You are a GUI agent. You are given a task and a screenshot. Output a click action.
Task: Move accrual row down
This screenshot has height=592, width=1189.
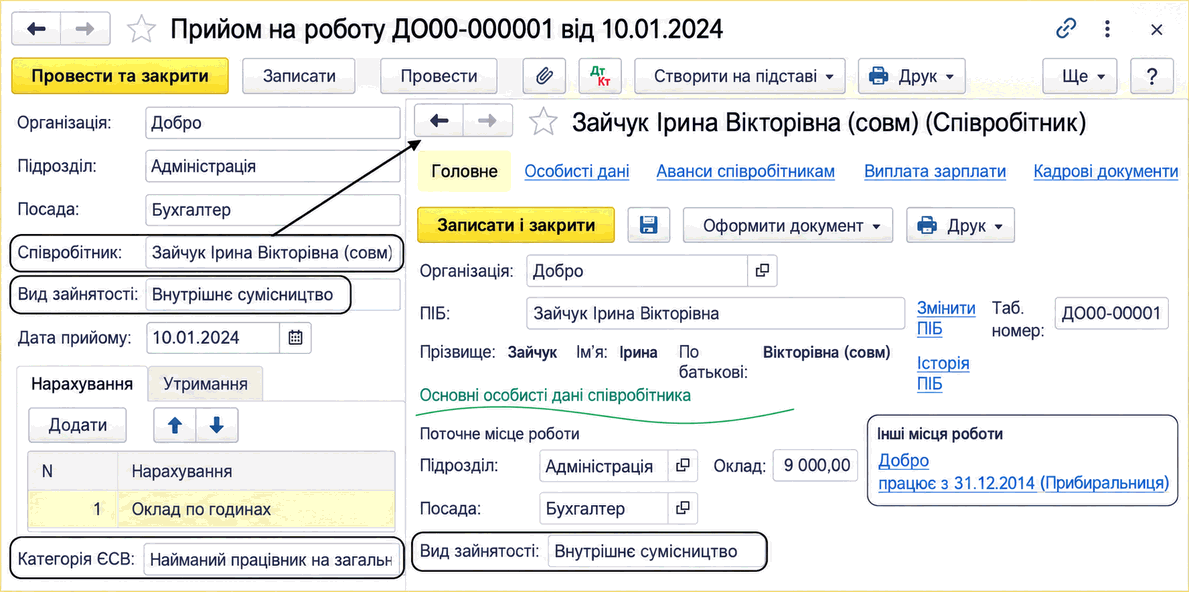pos(217,425)
